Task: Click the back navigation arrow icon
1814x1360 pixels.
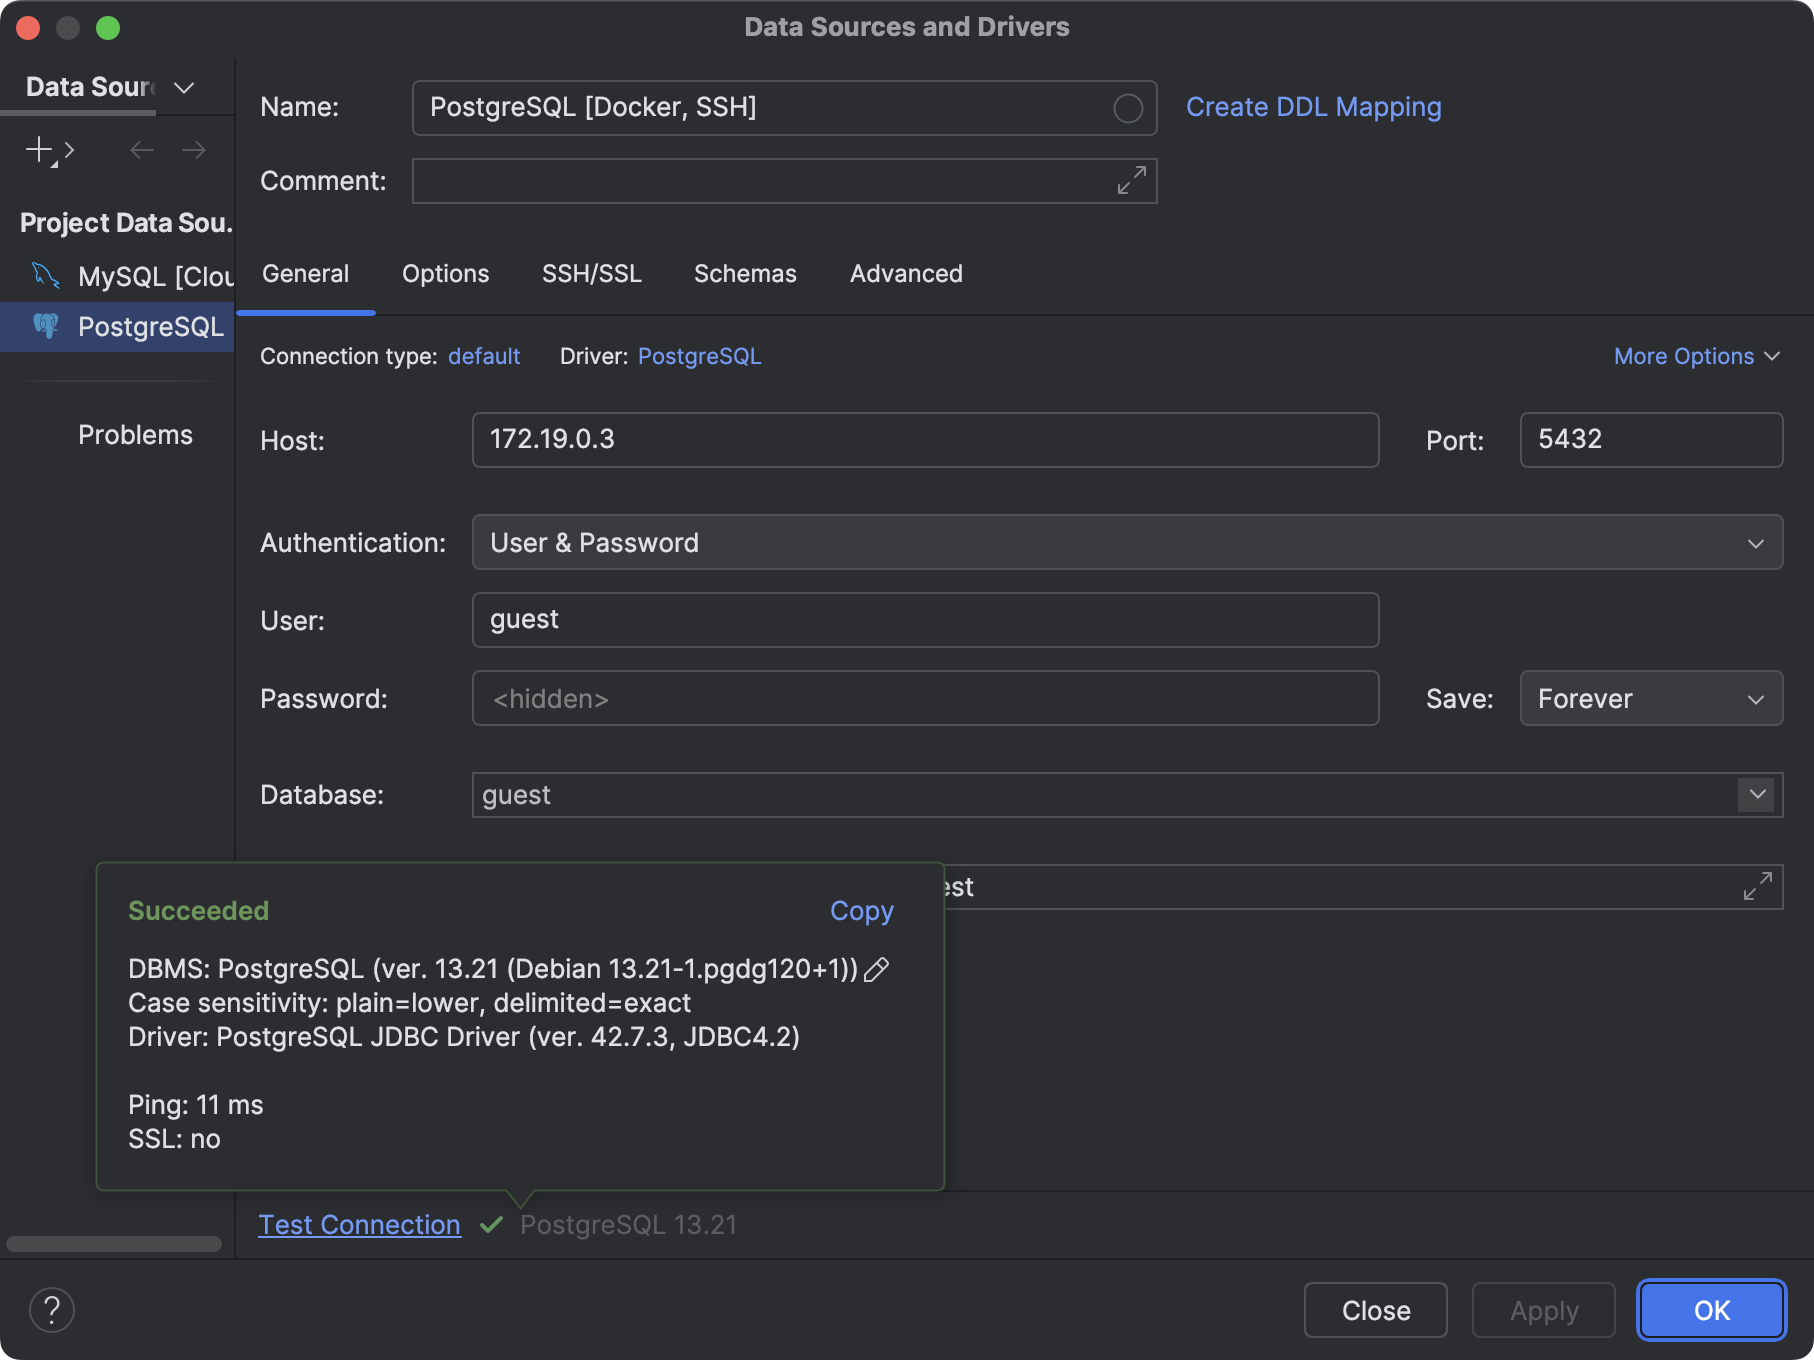Action: [x=141, y=150]
